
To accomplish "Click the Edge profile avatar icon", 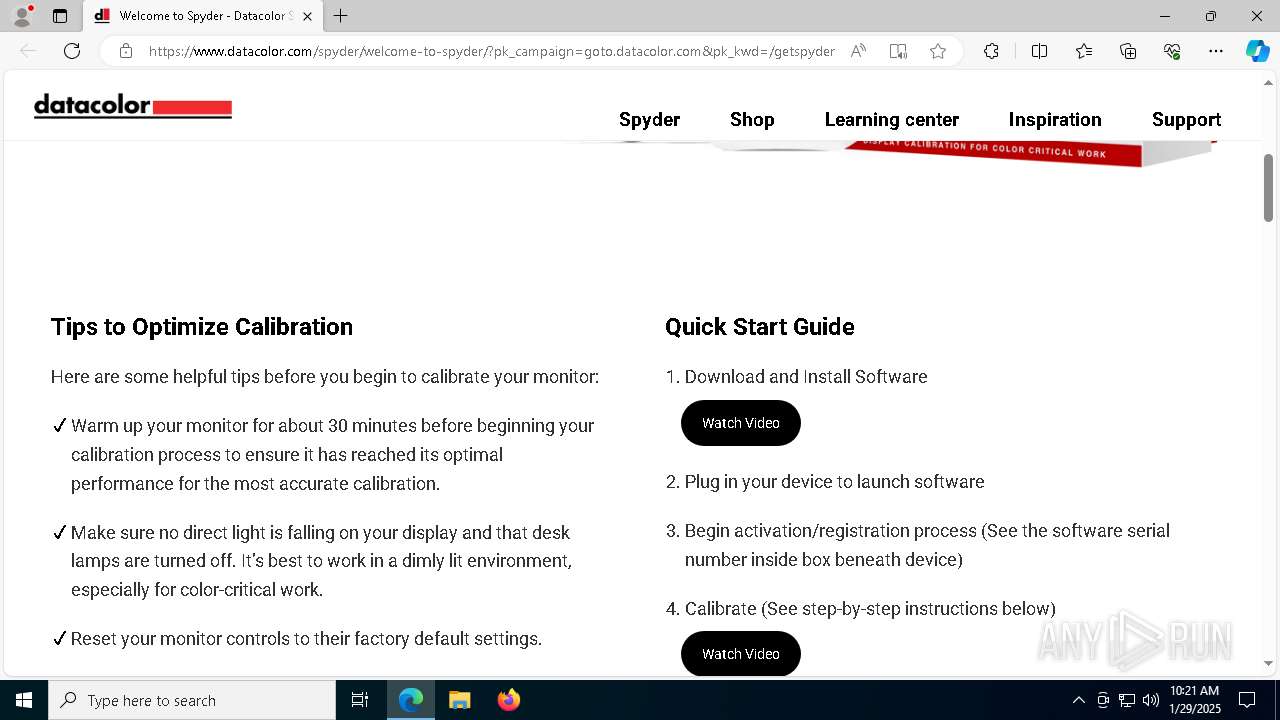I will point(22,16).
